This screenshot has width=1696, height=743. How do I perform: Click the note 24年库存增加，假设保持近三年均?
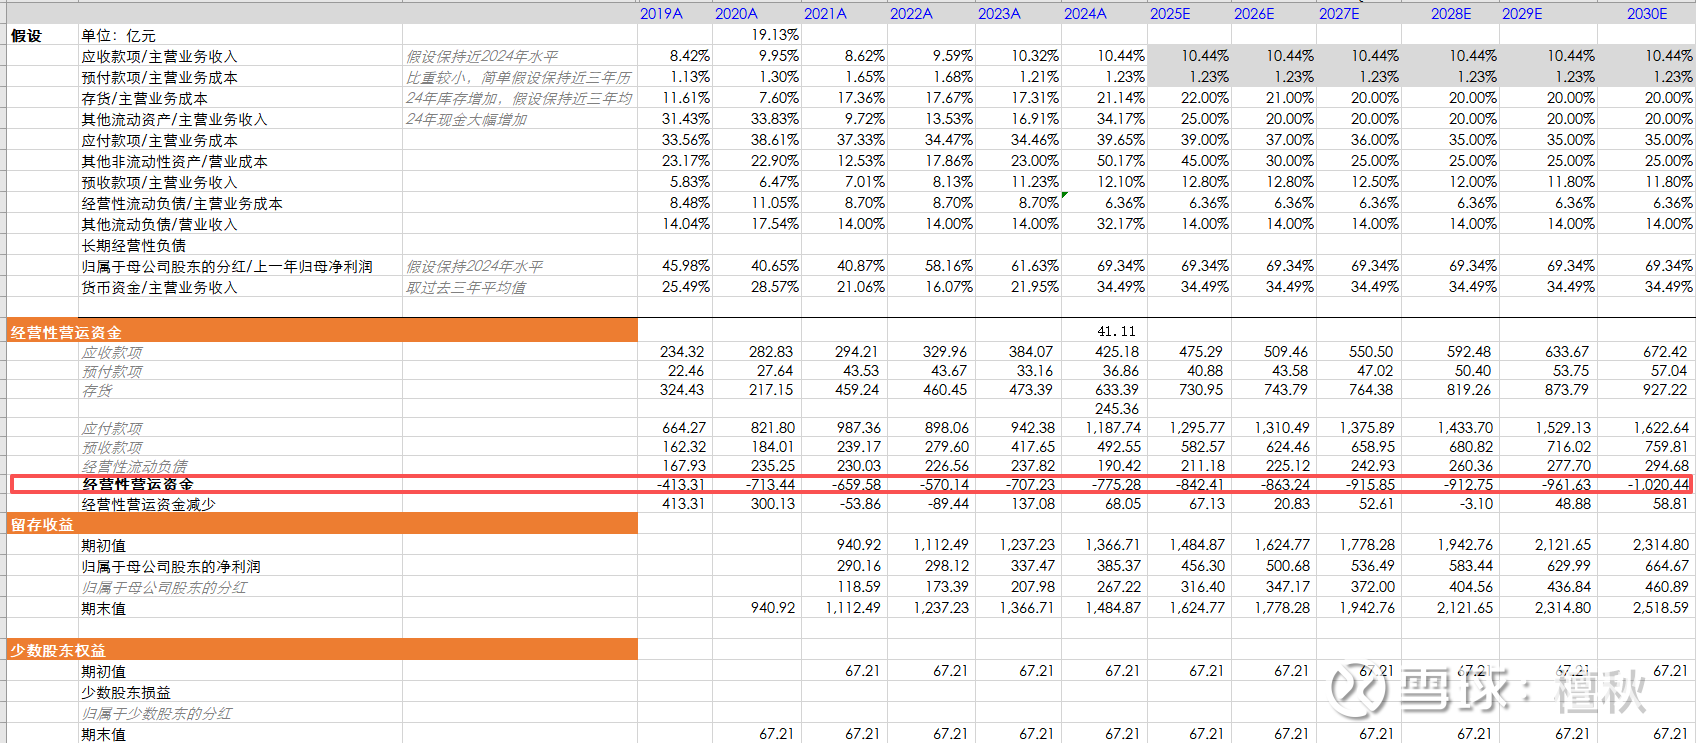pos(519,99)
